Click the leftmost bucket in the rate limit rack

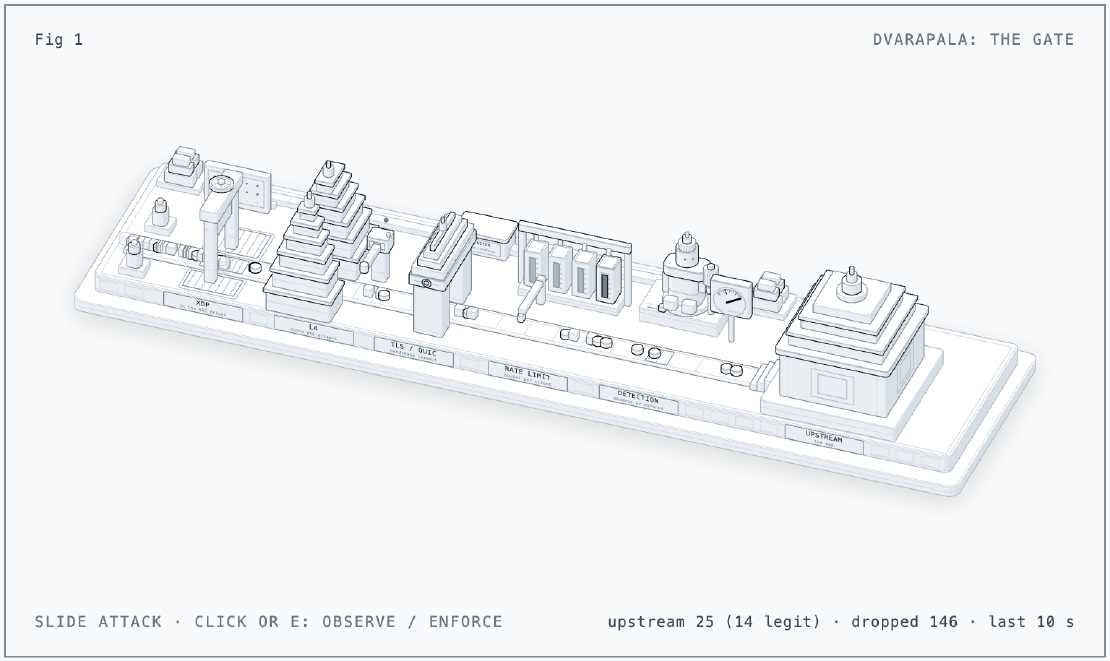[536, 262]
